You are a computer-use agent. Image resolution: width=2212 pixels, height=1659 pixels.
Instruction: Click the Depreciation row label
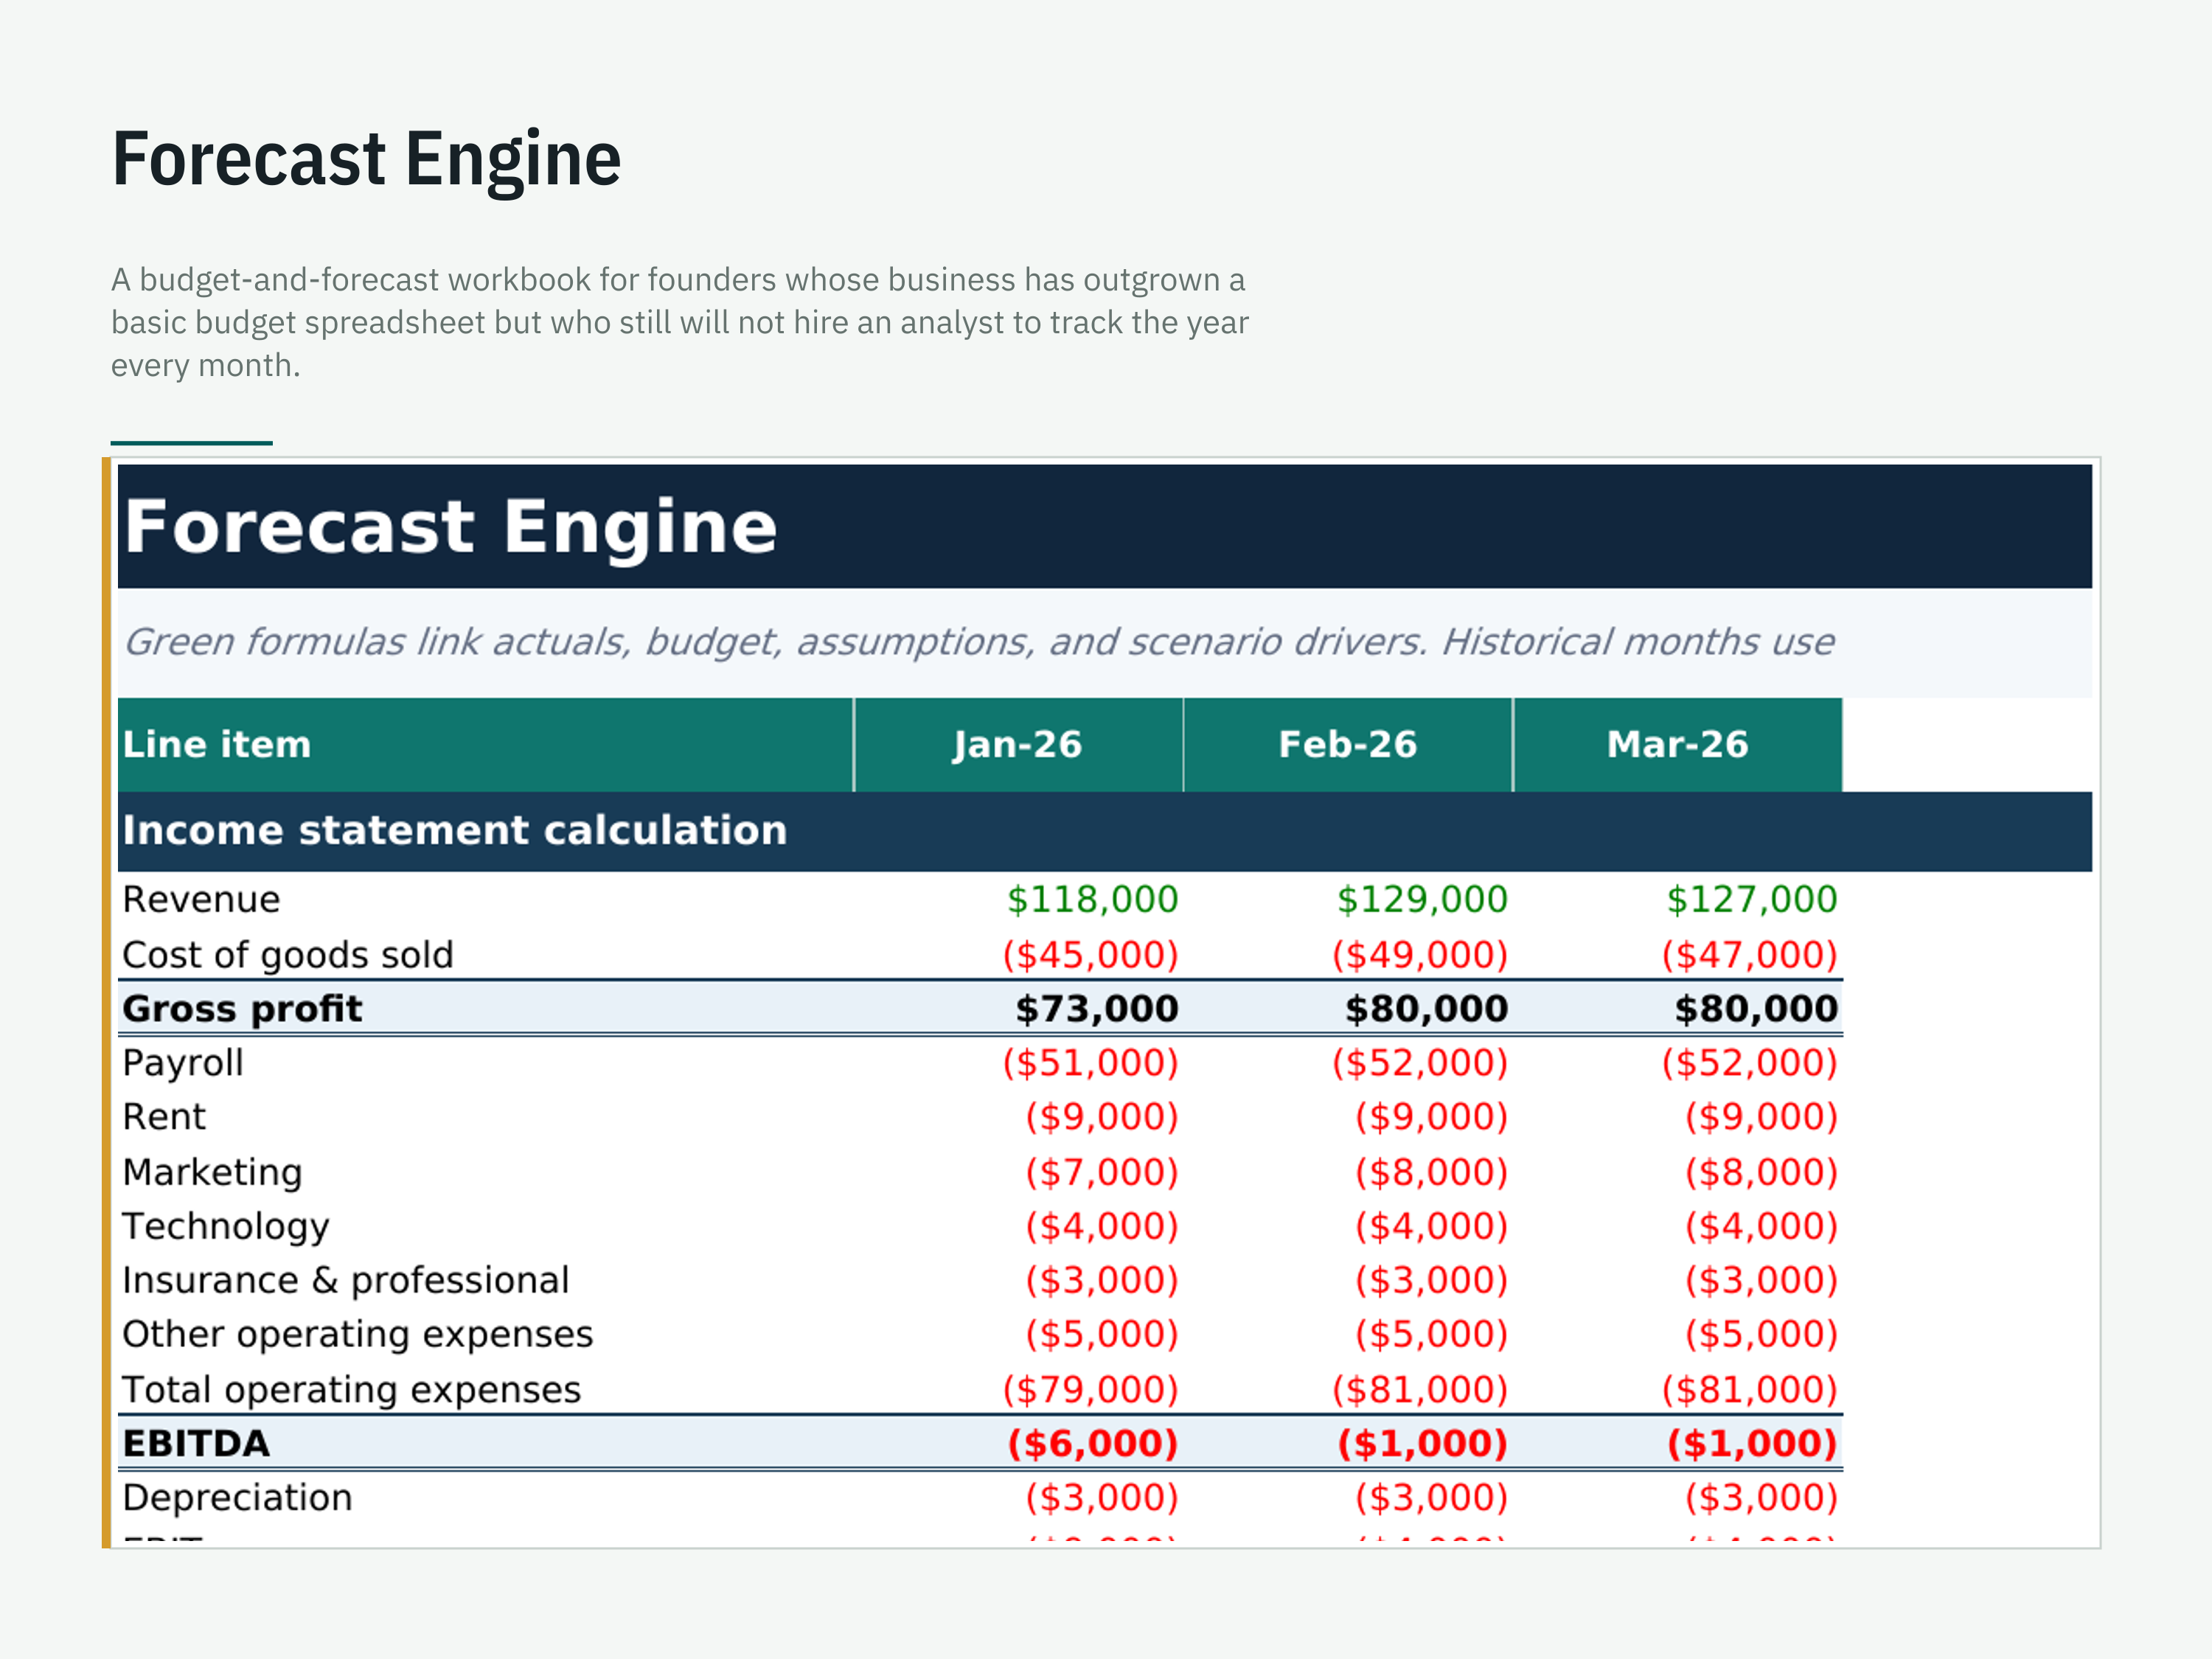(x=237, y=1498)
